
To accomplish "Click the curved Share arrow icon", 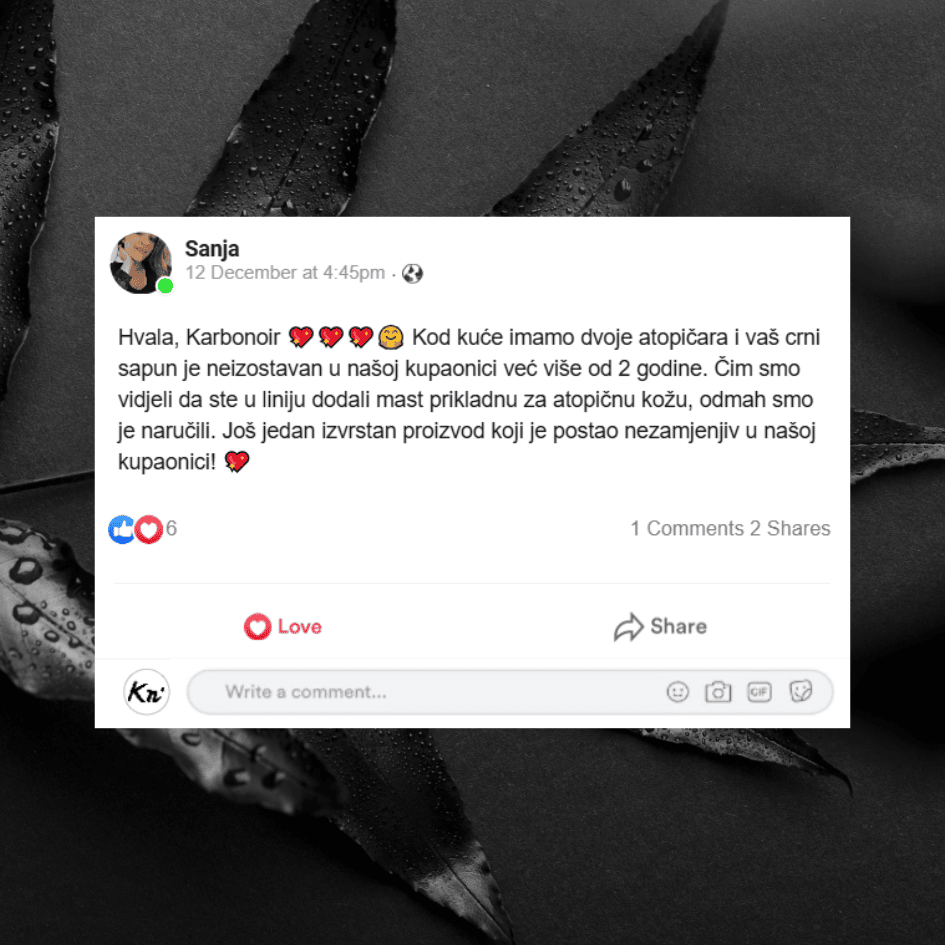I will point(629,627).
